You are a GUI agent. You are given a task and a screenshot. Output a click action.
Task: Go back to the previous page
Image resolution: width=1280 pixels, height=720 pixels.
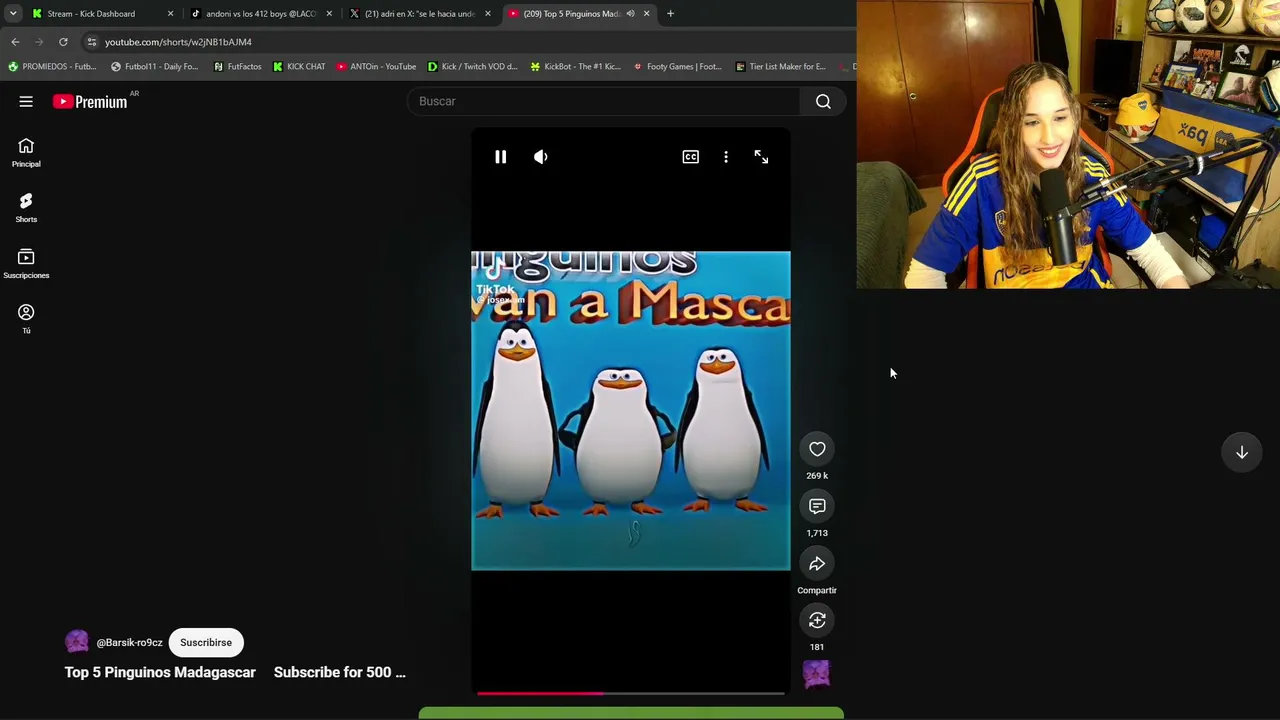coord(15,42)
